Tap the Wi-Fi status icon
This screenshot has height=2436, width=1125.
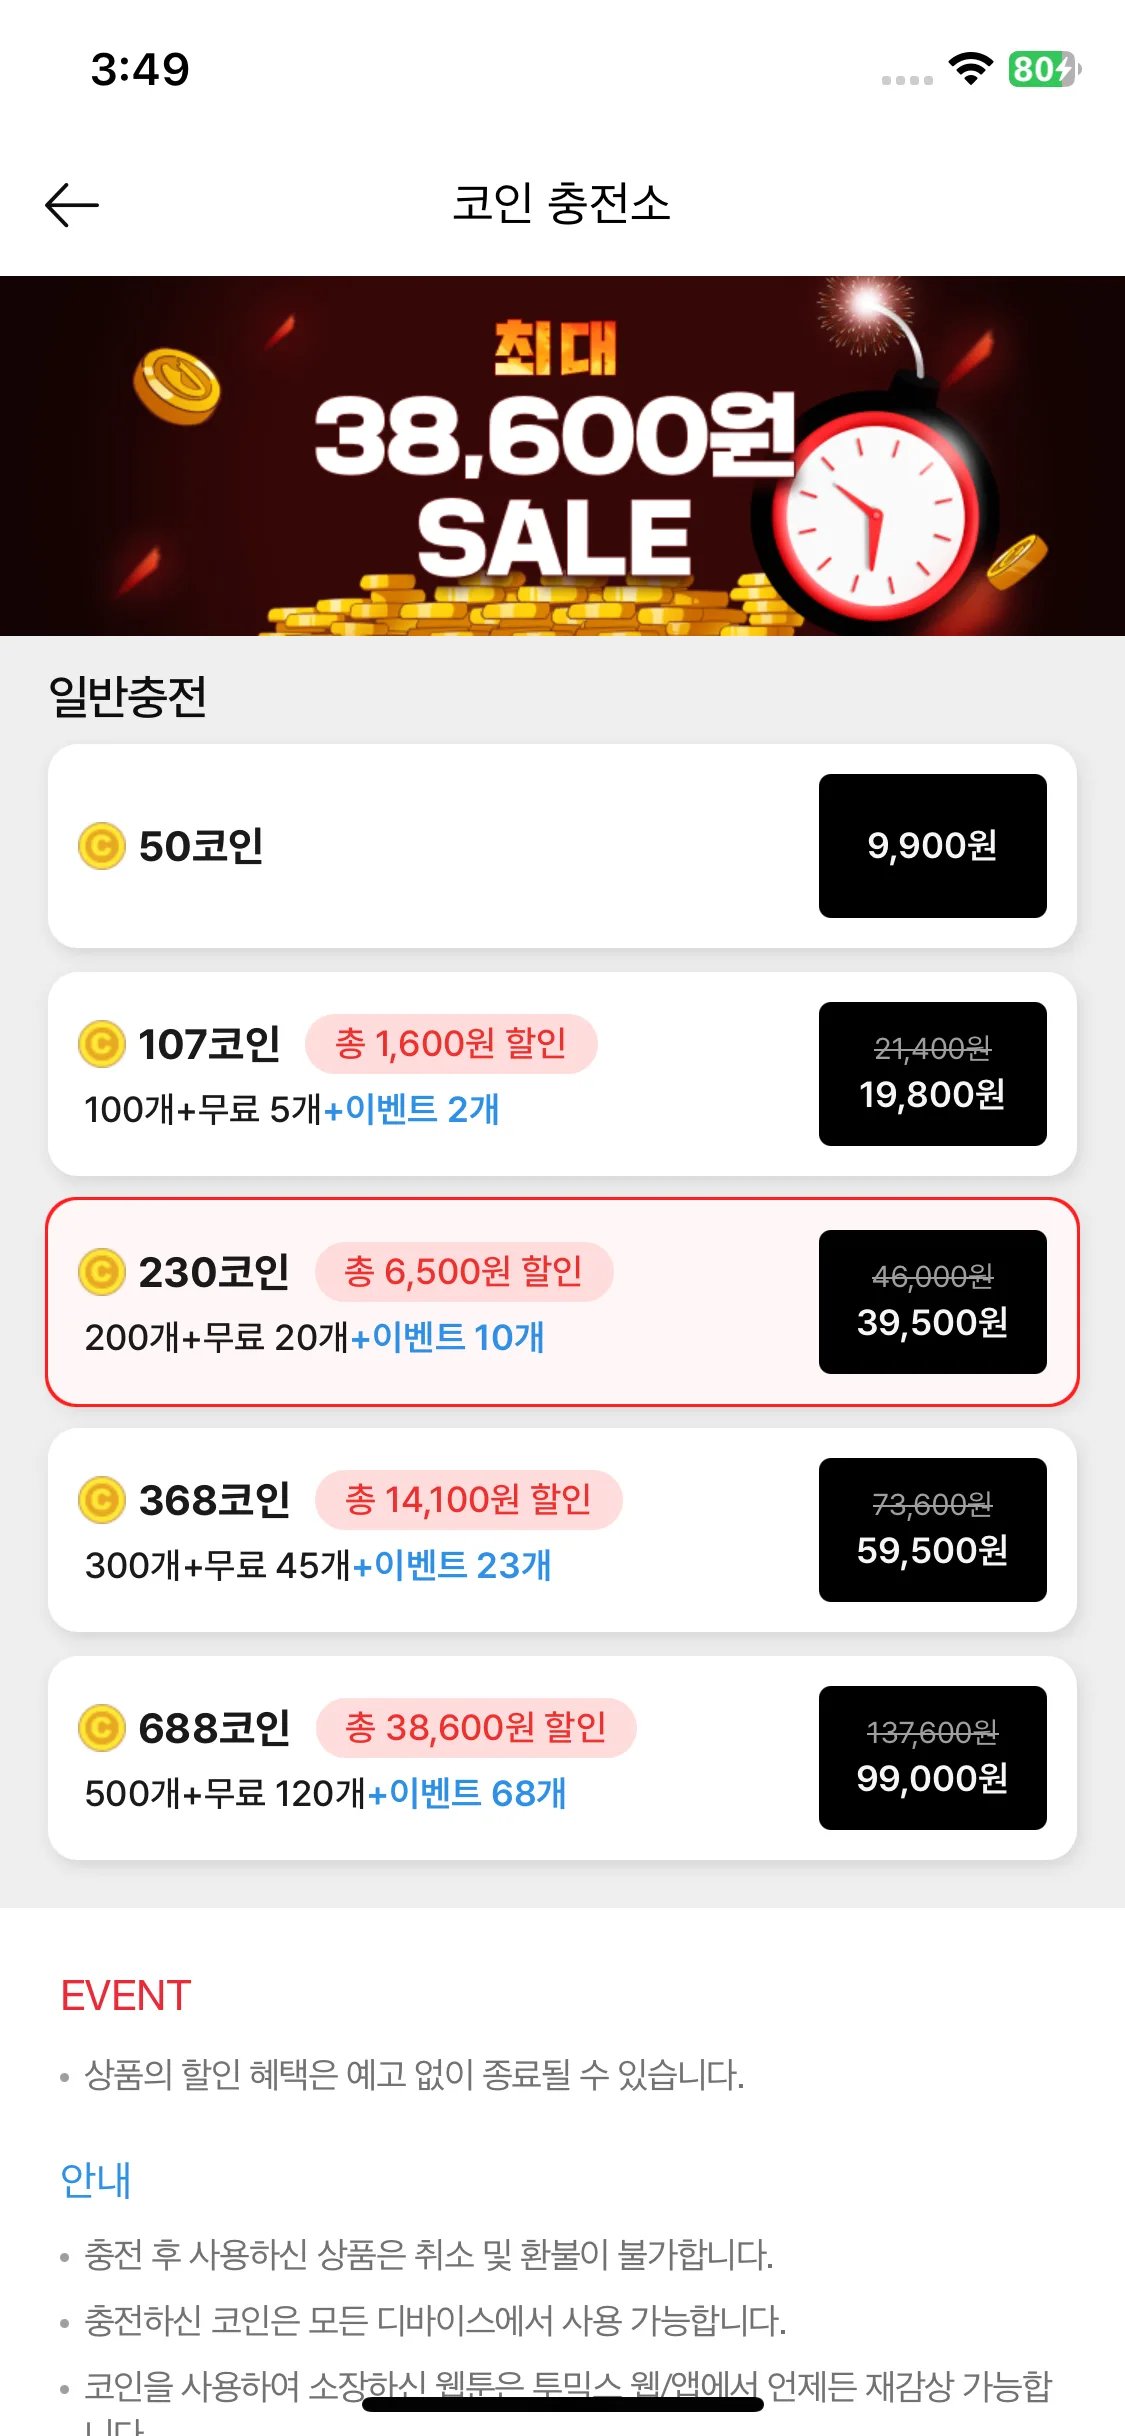(x=970, y=69)
